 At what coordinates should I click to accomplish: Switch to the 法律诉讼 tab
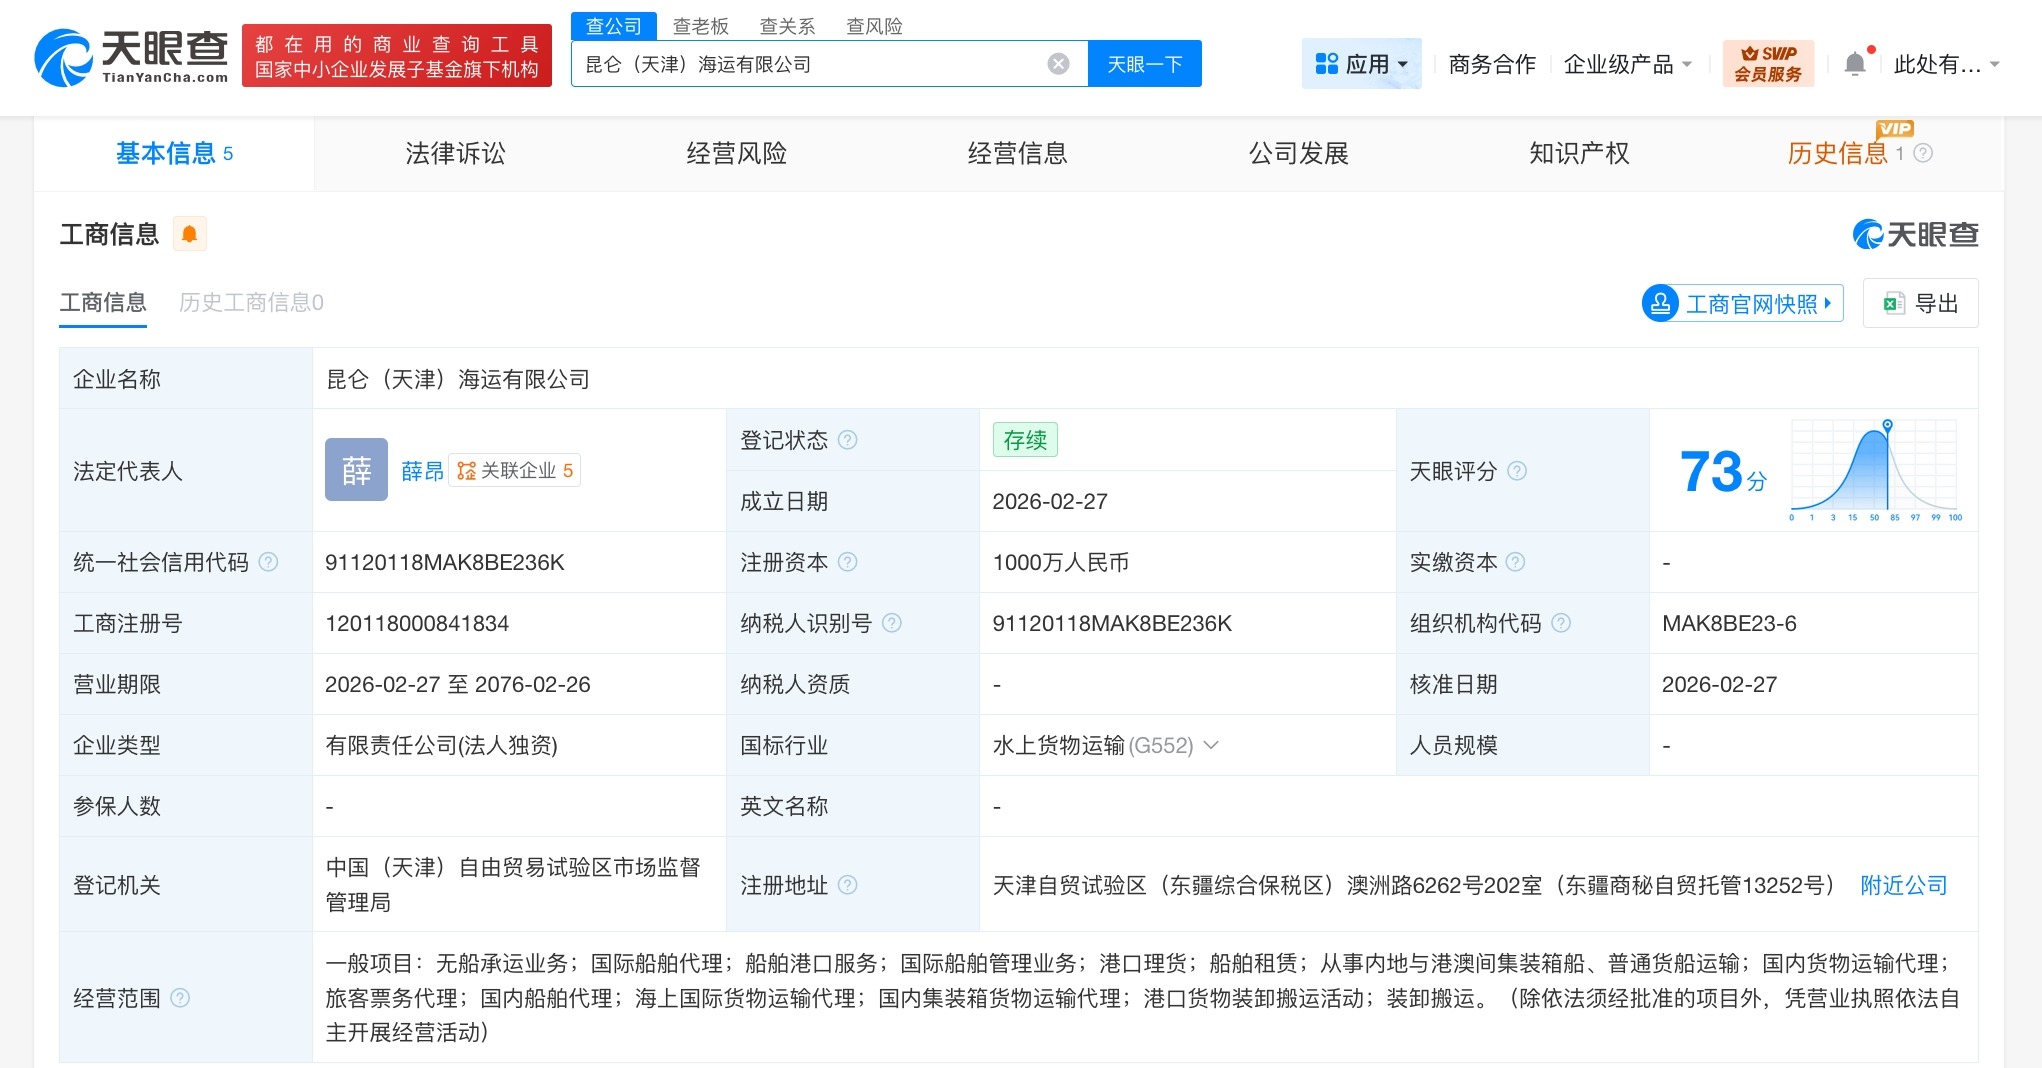click(455, 153)
